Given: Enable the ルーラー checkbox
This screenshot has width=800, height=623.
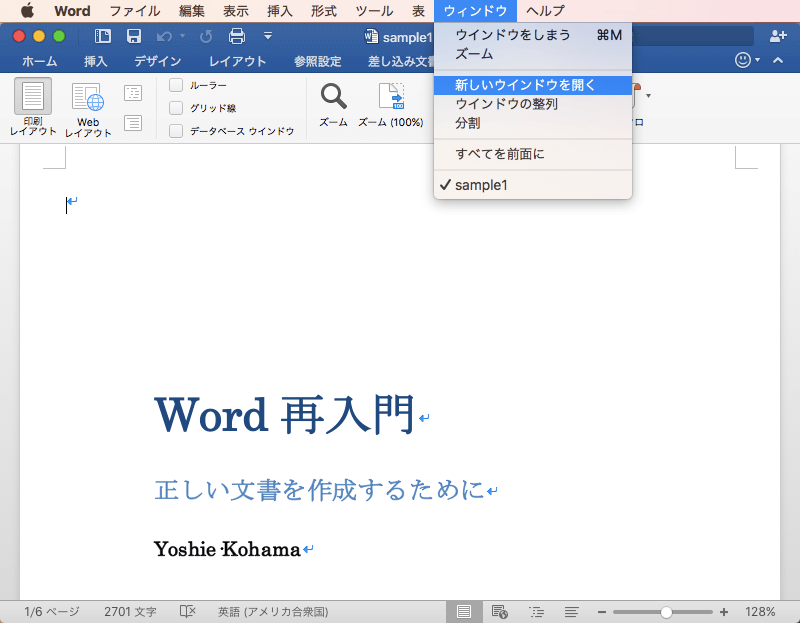Looking at the screenshot, I should point(176,85).
